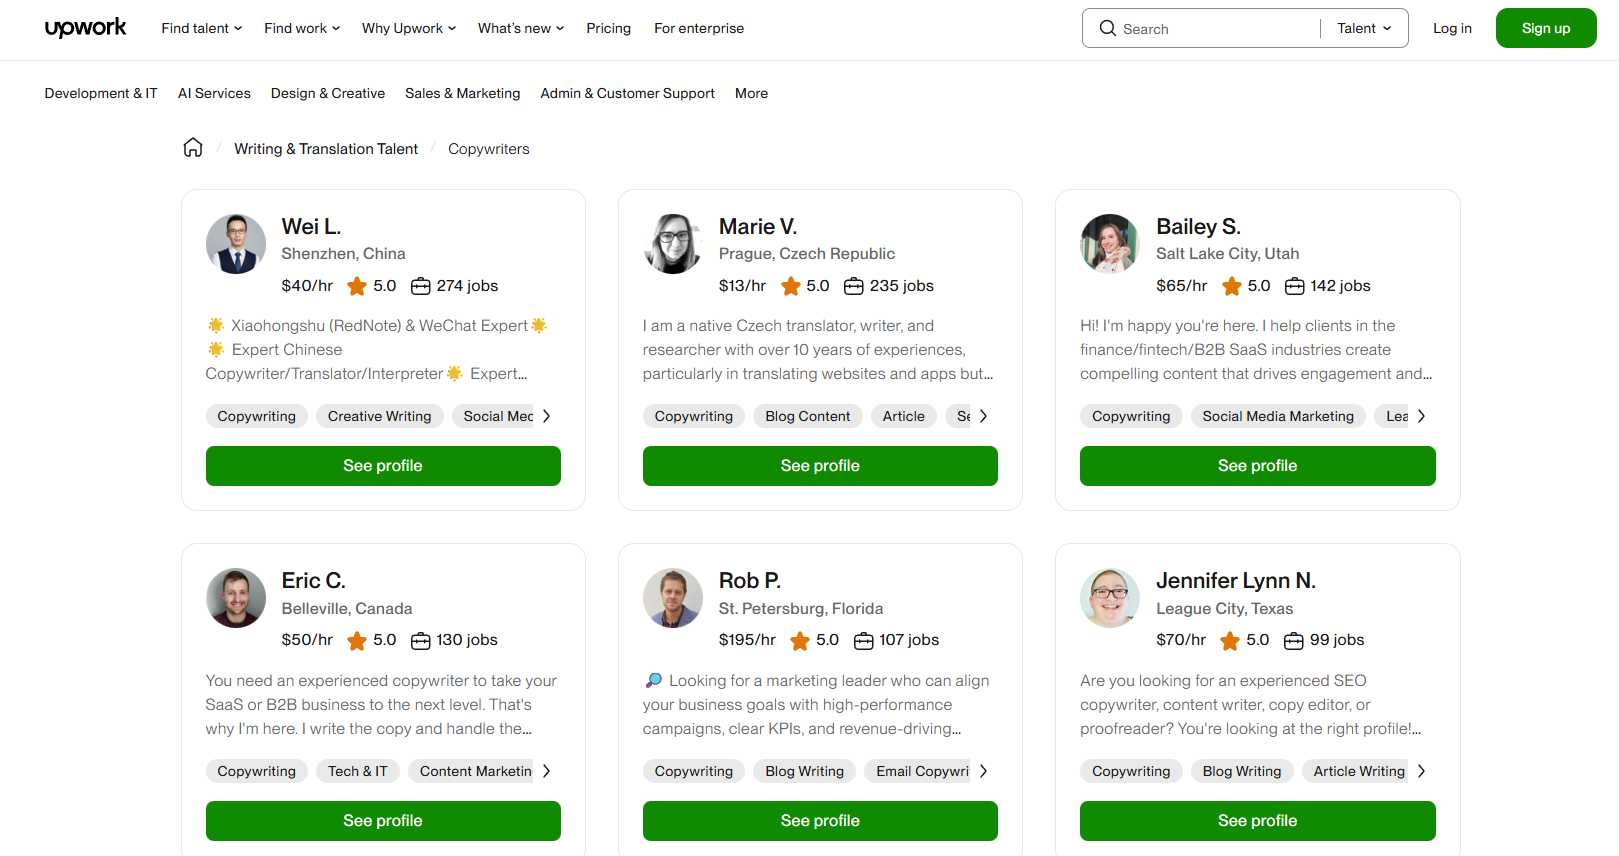Click the Sign up button

pos(1545,28)
